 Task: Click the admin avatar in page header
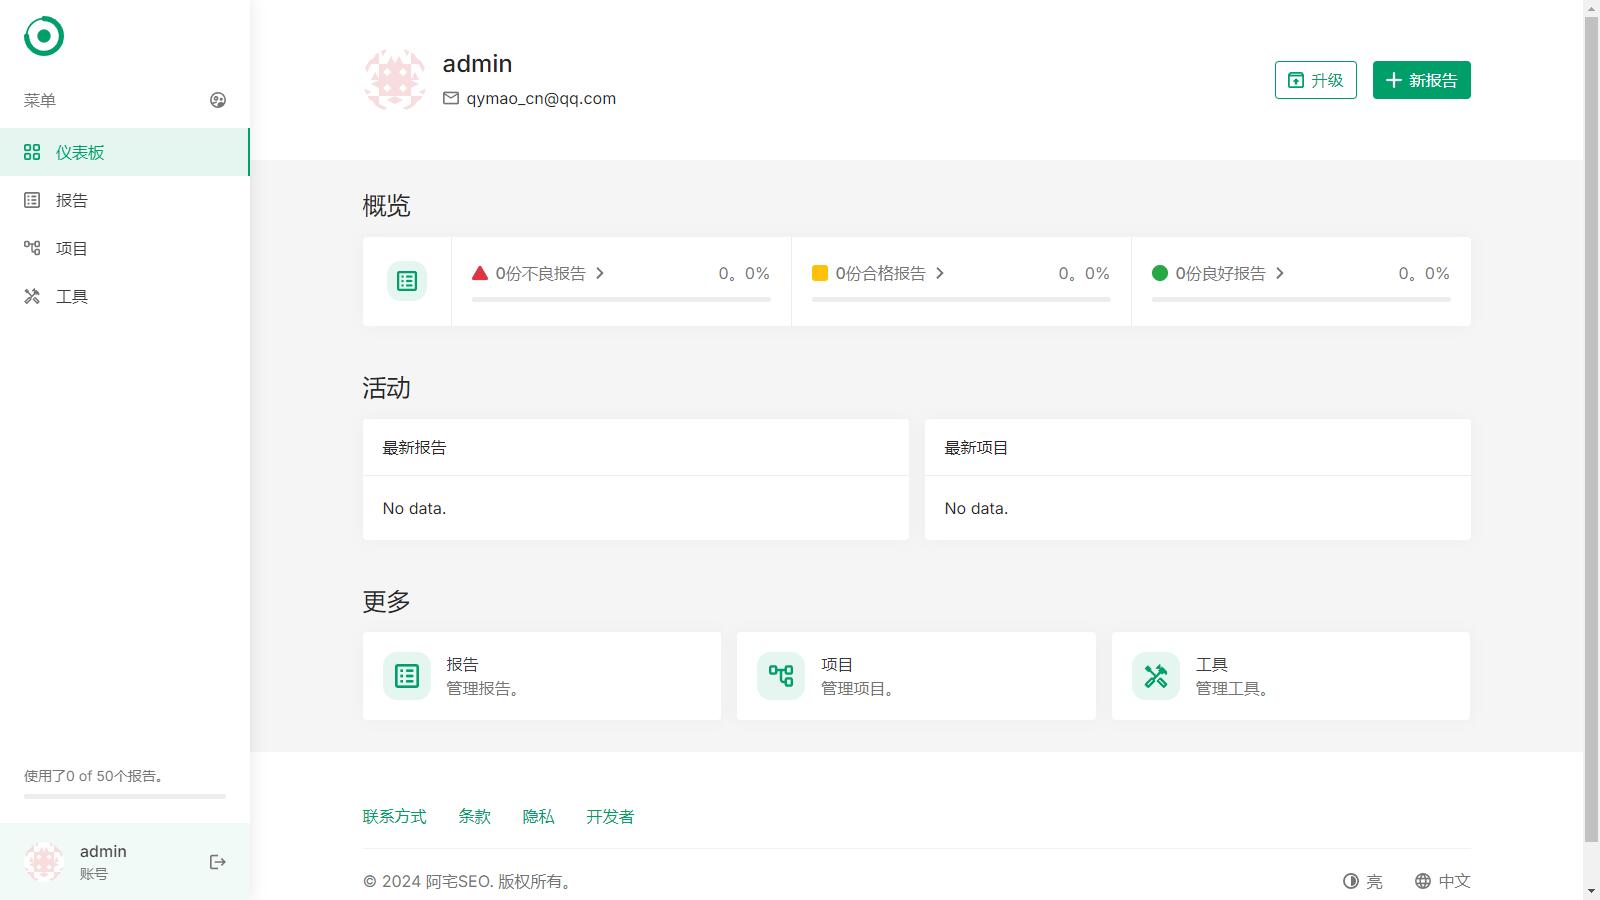coord(394,80)
